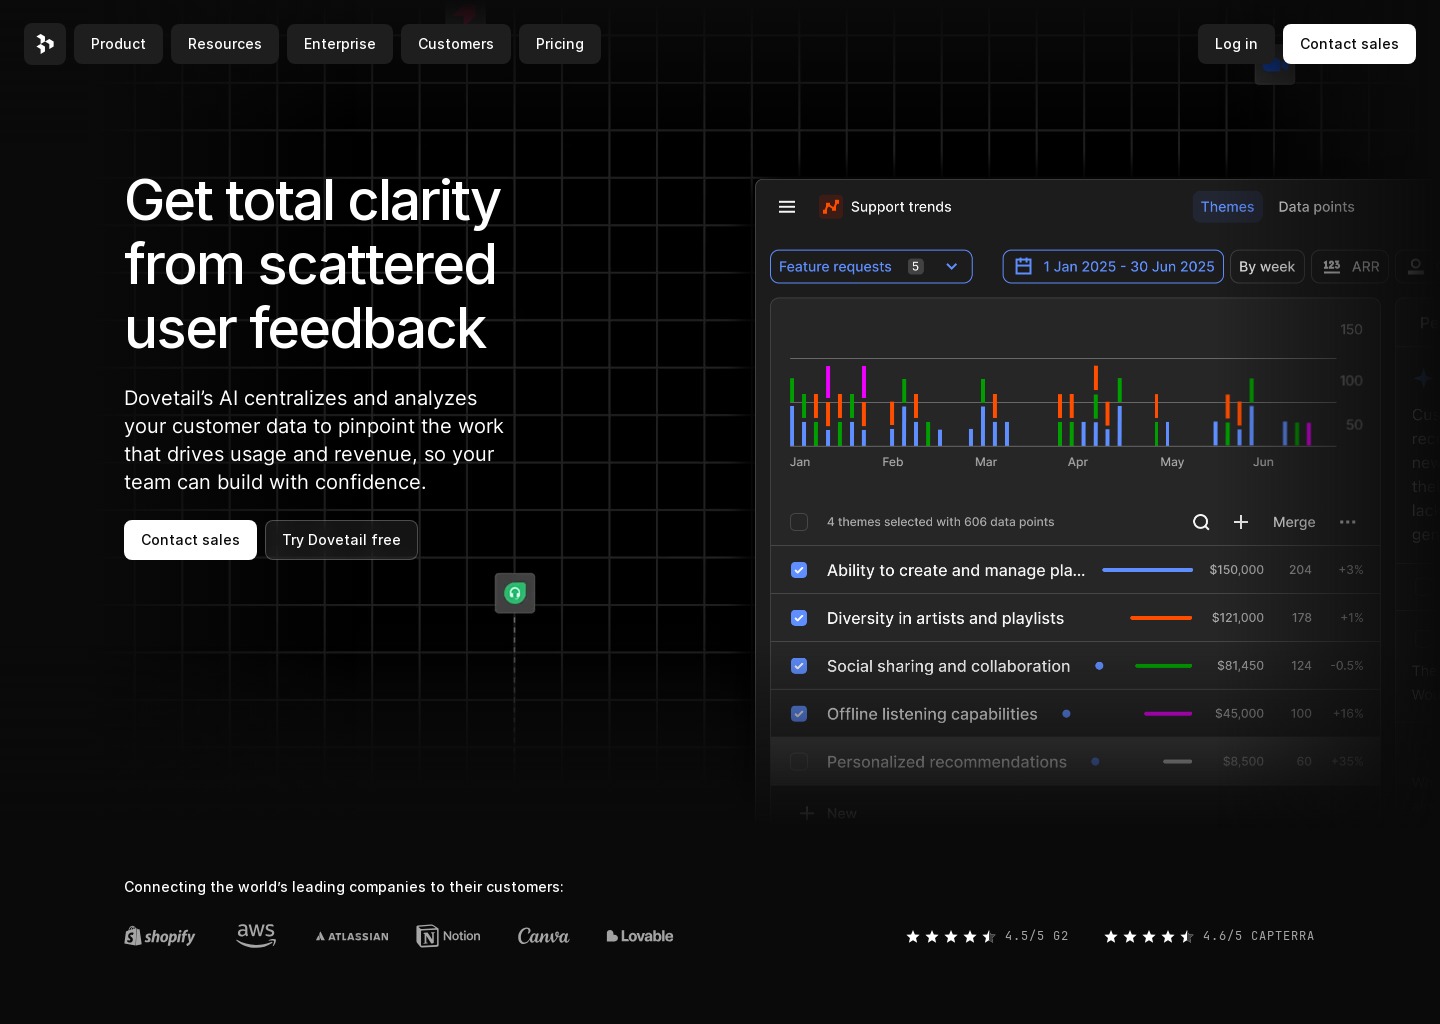The height and width of the screenshot is (1024, 1440).
Task: Toggle the select-all themes checkbox
Action: pos(799,522)
